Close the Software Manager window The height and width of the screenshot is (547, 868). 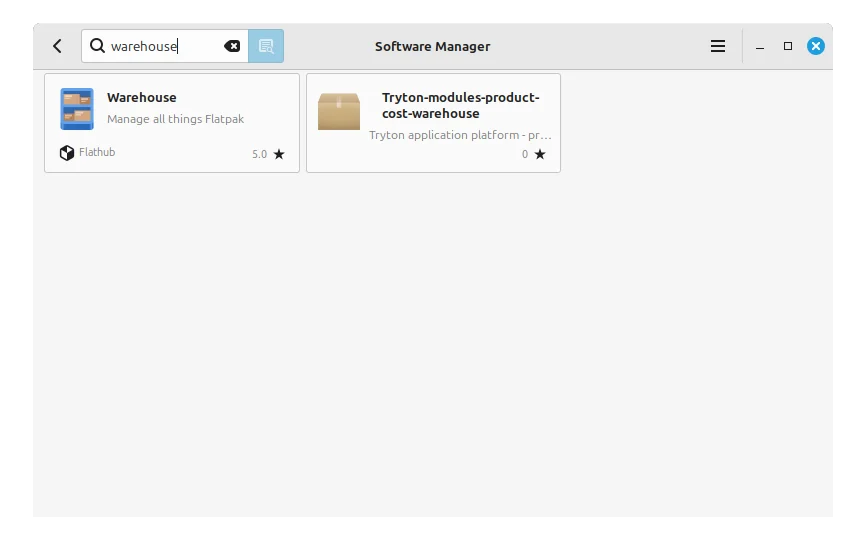tap(815, 46)
